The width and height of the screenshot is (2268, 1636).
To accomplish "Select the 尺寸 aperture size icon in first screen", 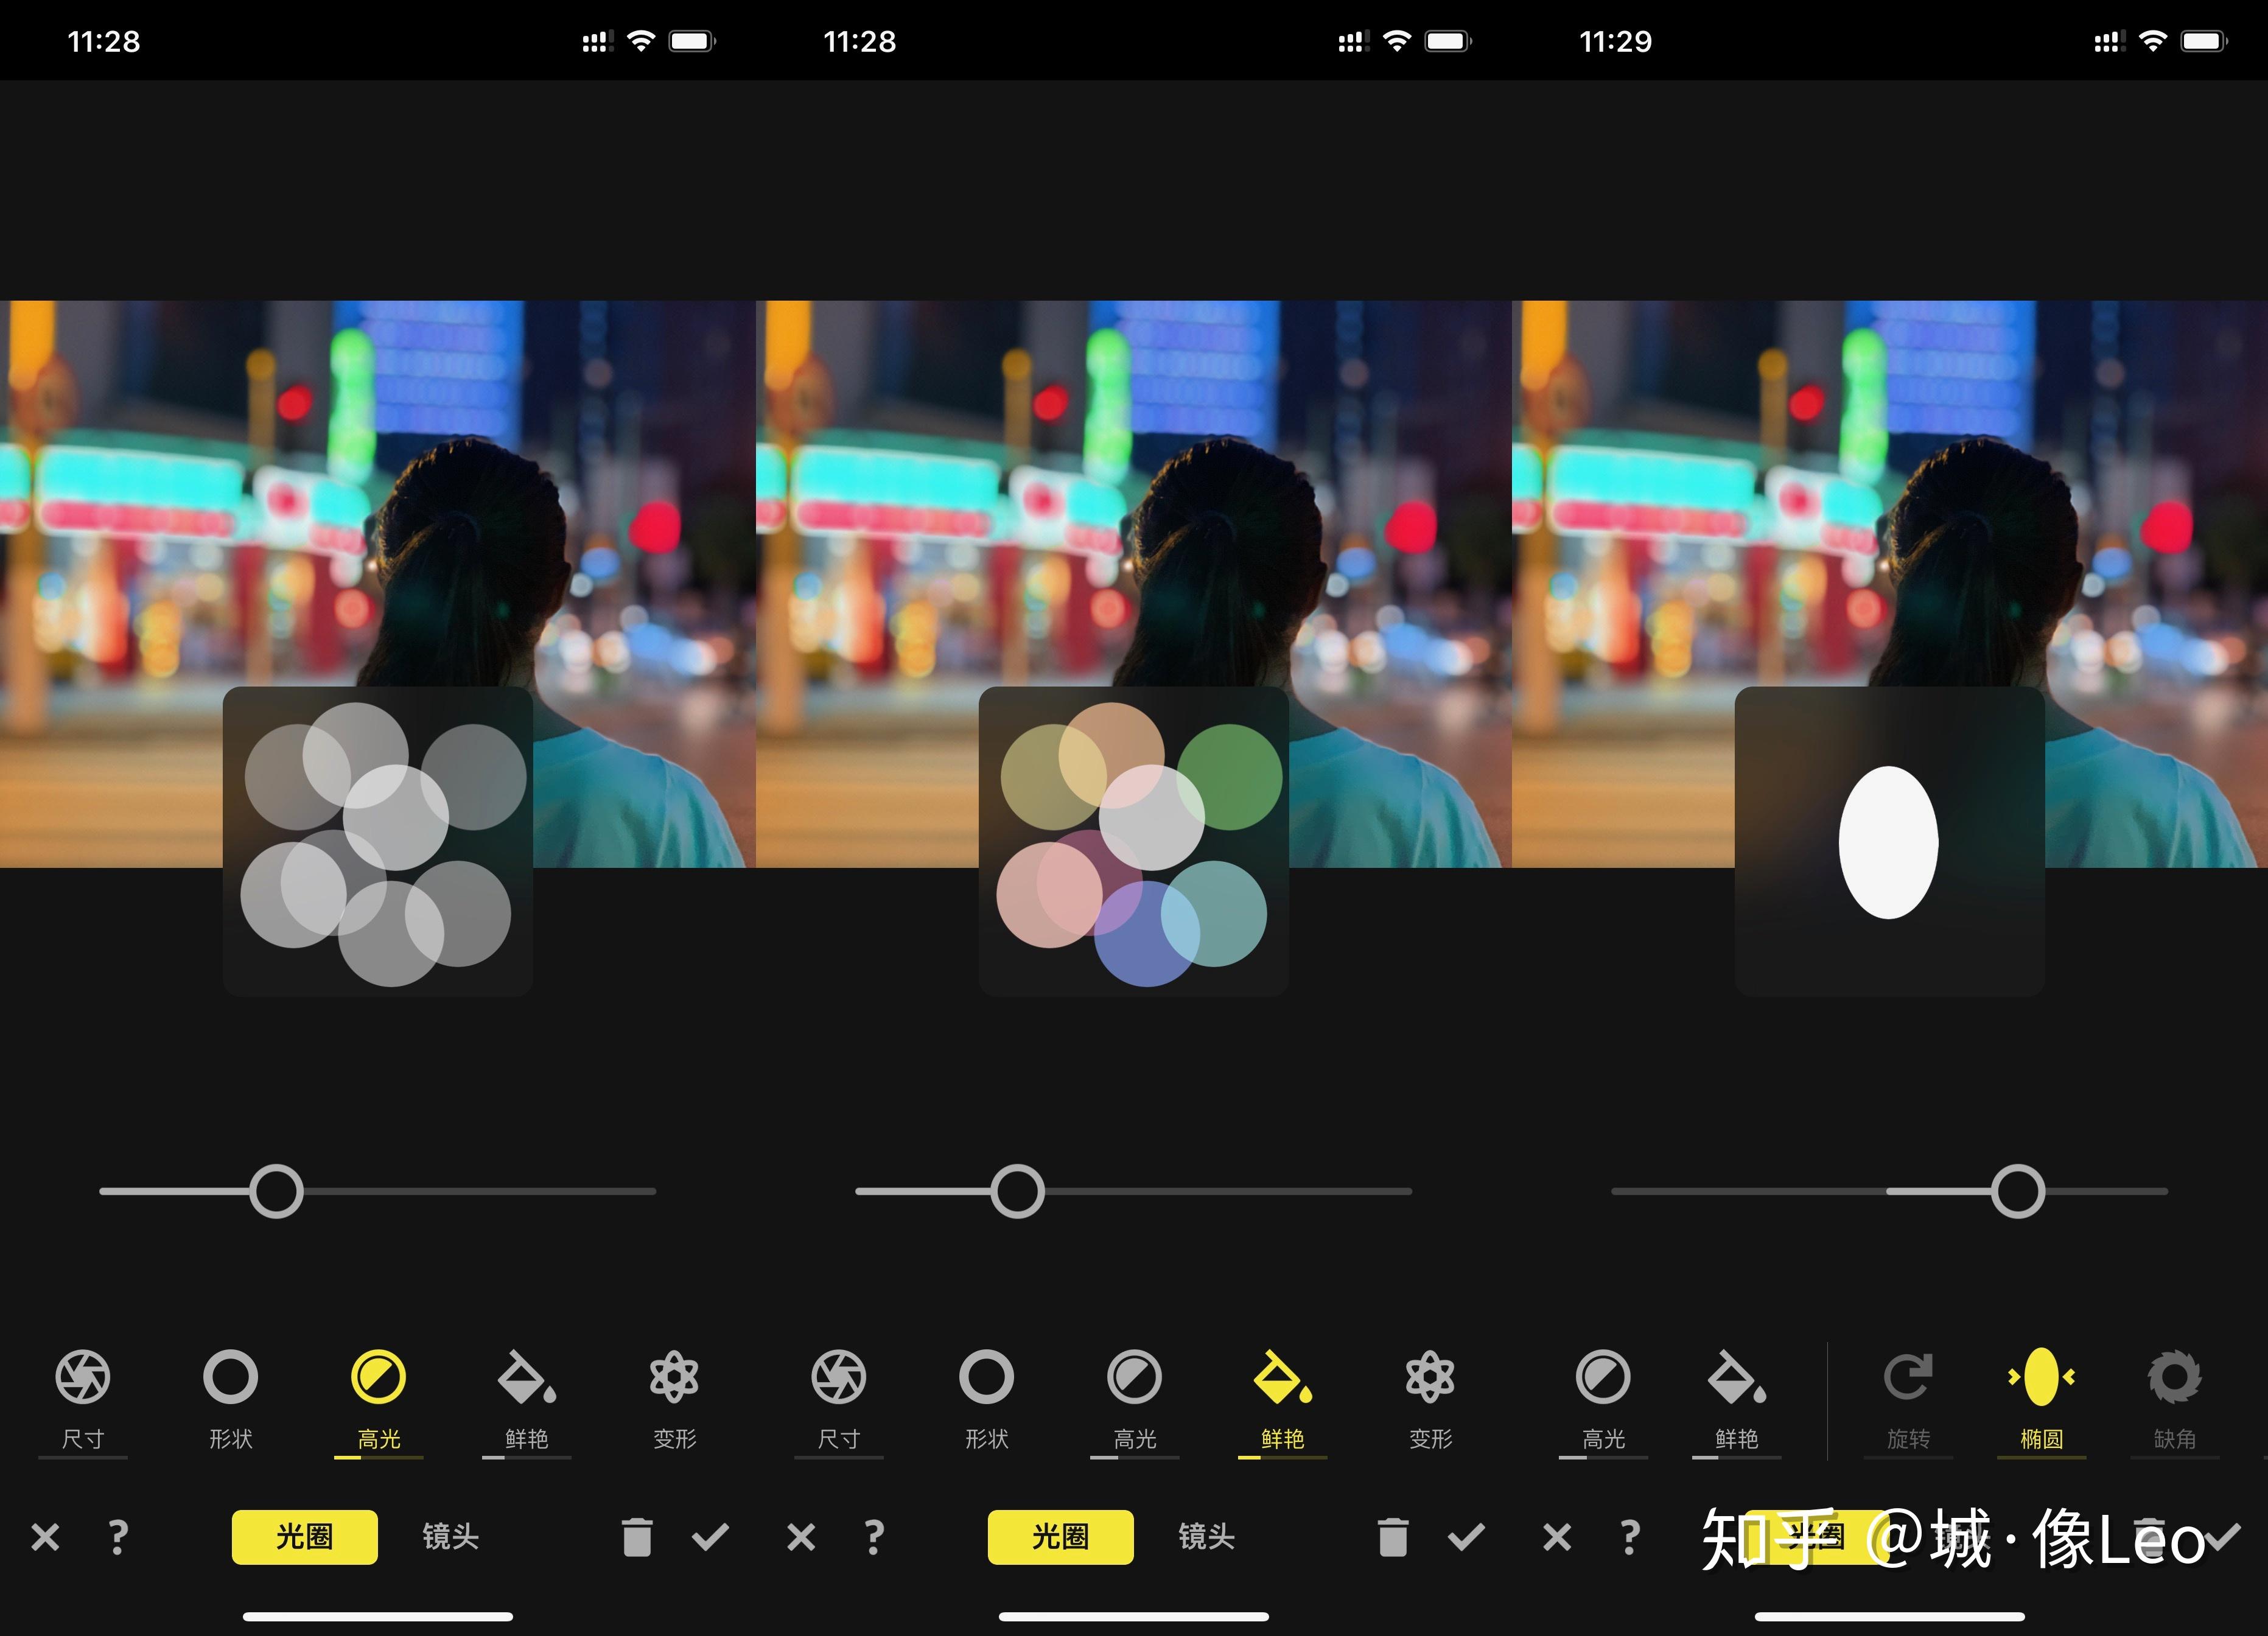I will click(x=83, y=1378).
